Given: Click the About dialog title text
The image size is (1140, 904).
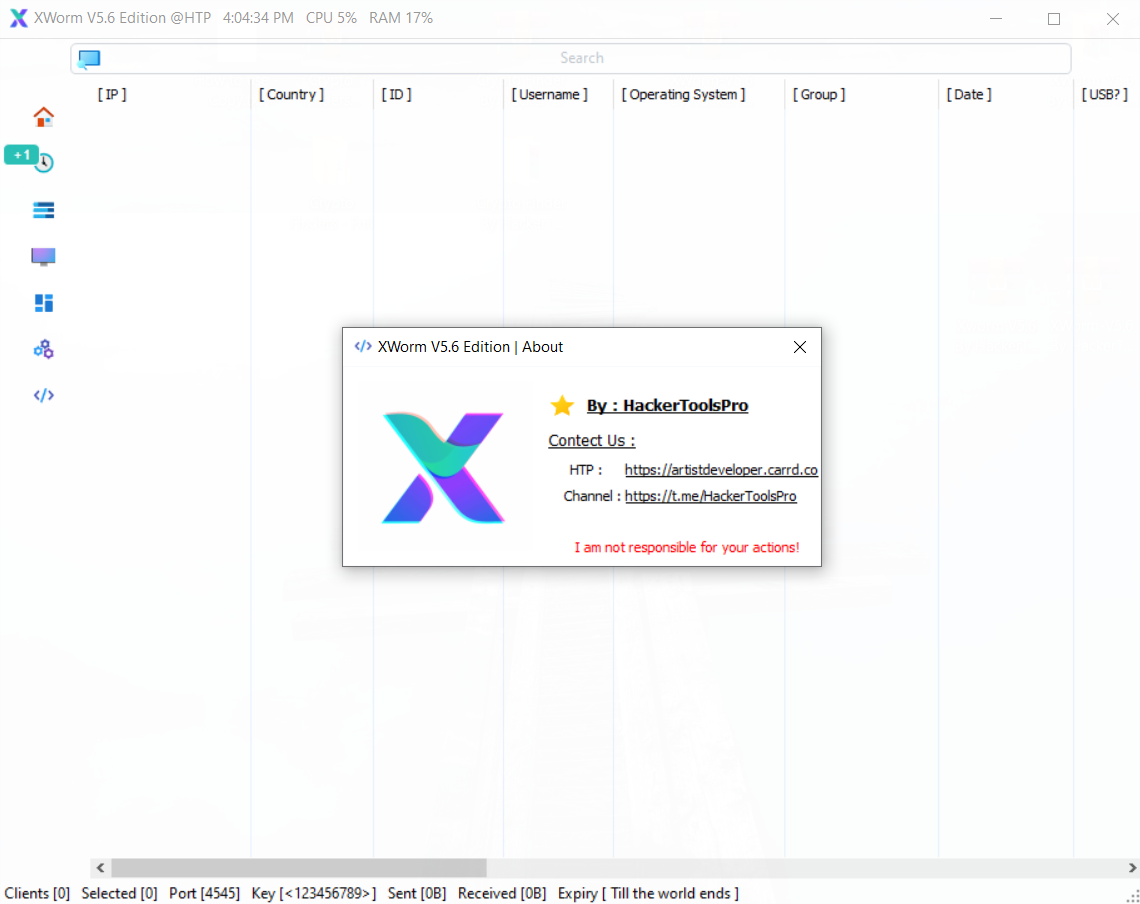Looking at the screenshot, I should [x=470, y=347].
